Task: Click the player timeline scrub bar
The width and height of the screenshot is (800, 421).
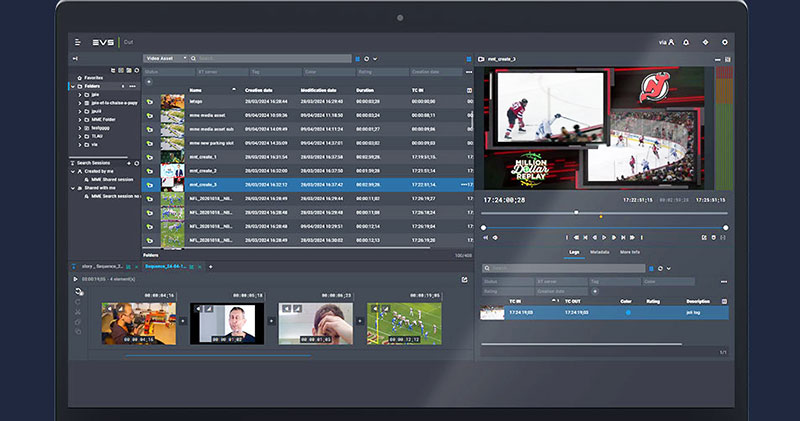Action: click(x=600, y=212)
